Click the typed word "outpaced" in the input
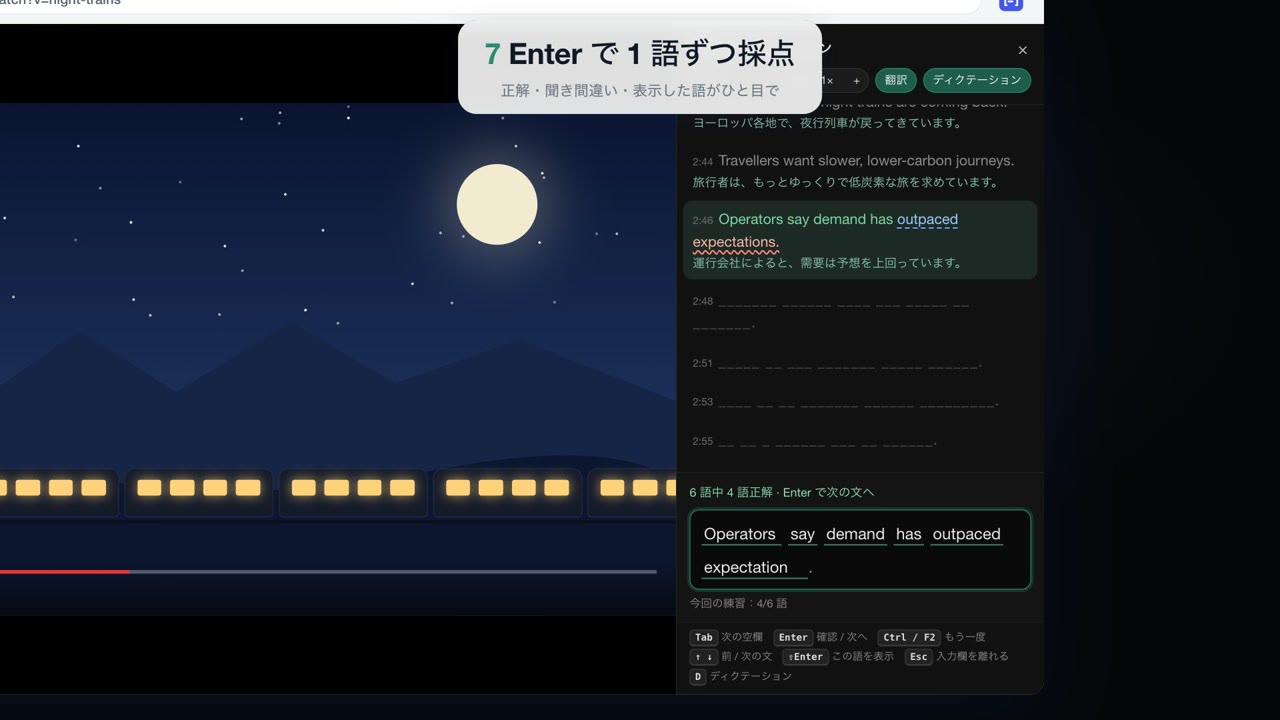The width and height of the screenshot is (1280, 720). (x=966, y=534)
